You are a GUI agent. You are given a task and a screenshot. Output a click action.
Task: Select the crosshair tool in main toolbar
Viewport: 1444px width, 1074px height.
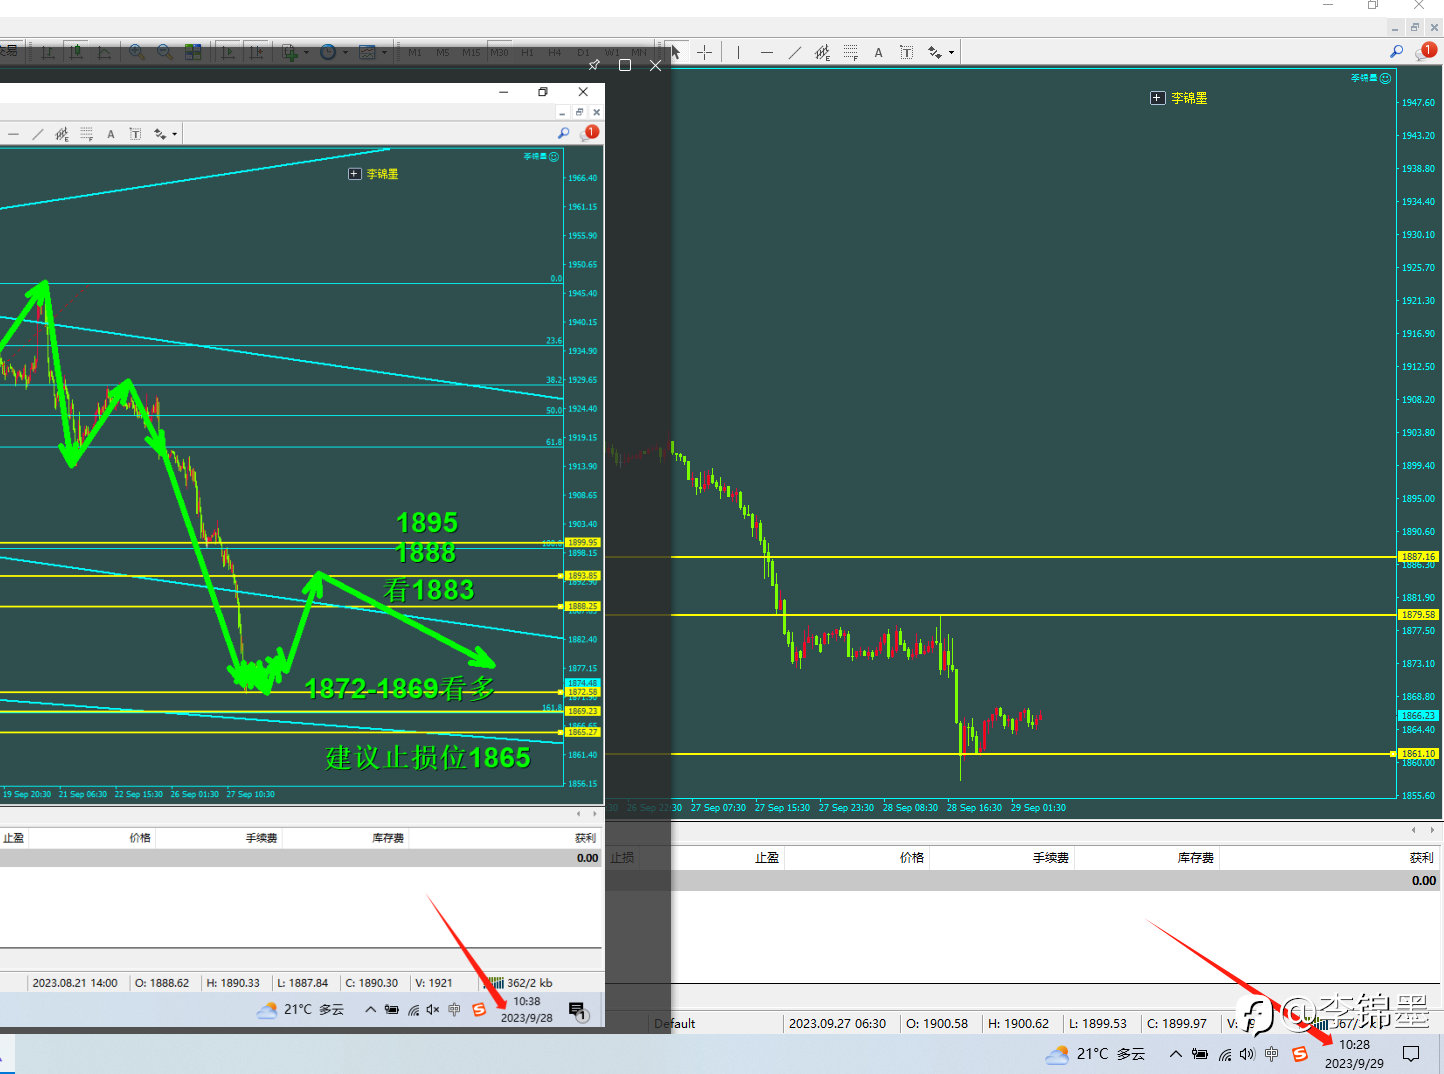(x=704, y=52)
